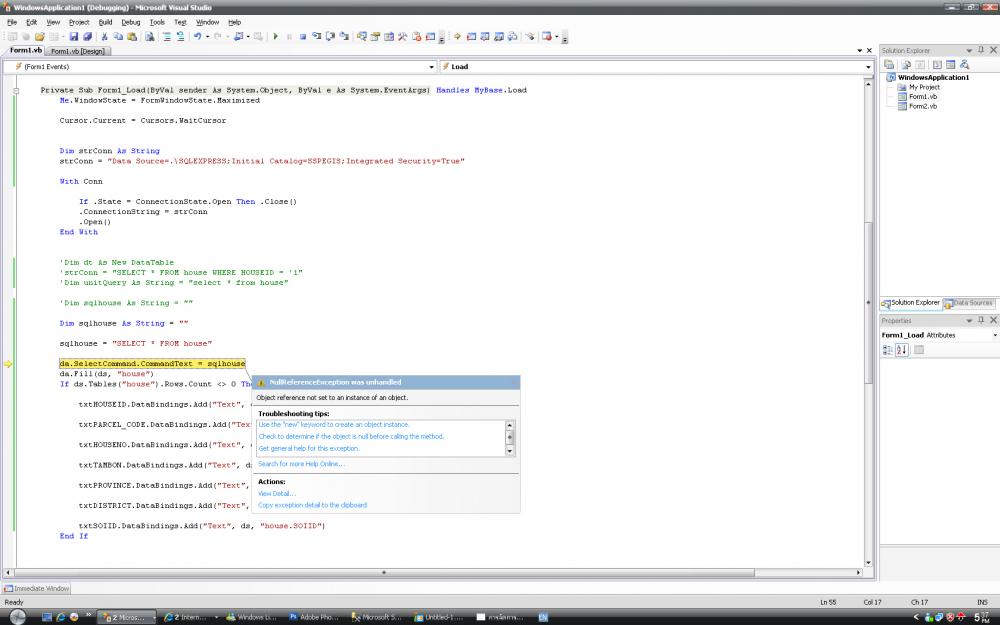Click 'Copy exception detail to the clipboard' link
Image resolution: width=1000 pixels, height=625 pixels.
(x=312, y=505)
